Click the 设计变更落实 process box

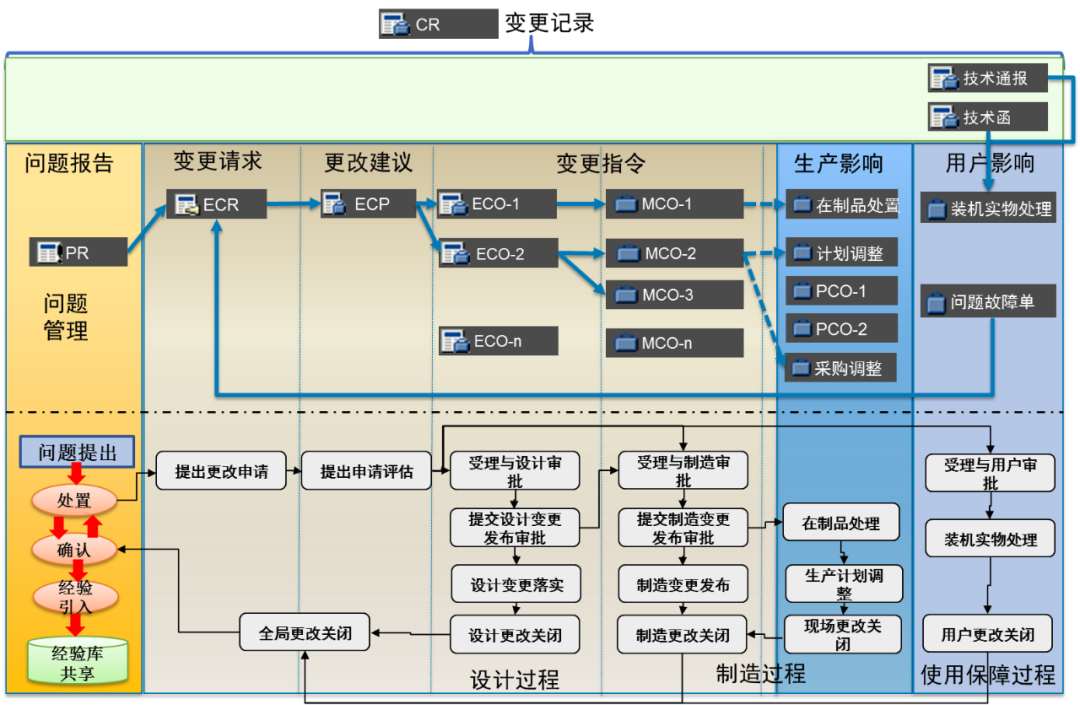pyautogui.click(x=517, y=584)
